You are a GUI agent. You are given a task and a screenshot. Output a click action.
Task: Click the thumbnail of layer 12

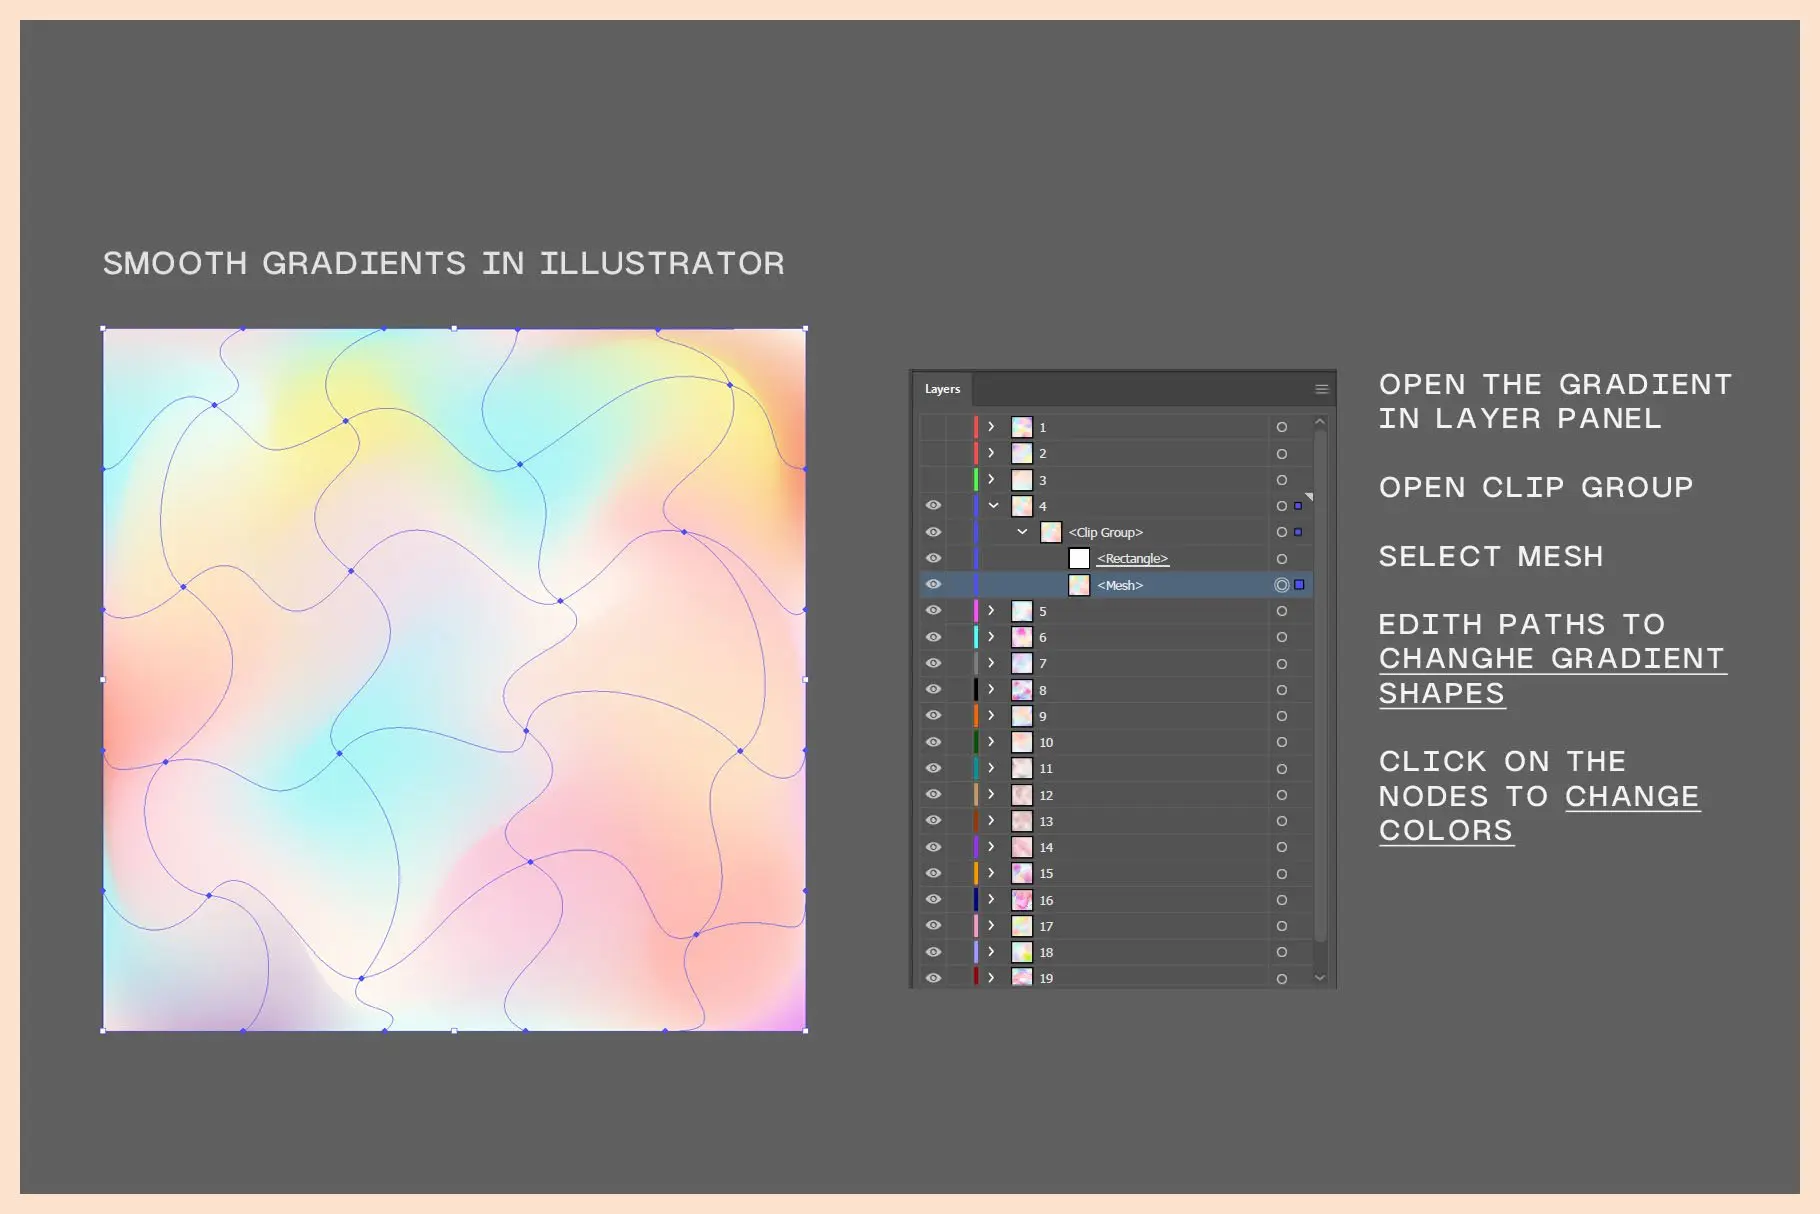[1021, 795]
